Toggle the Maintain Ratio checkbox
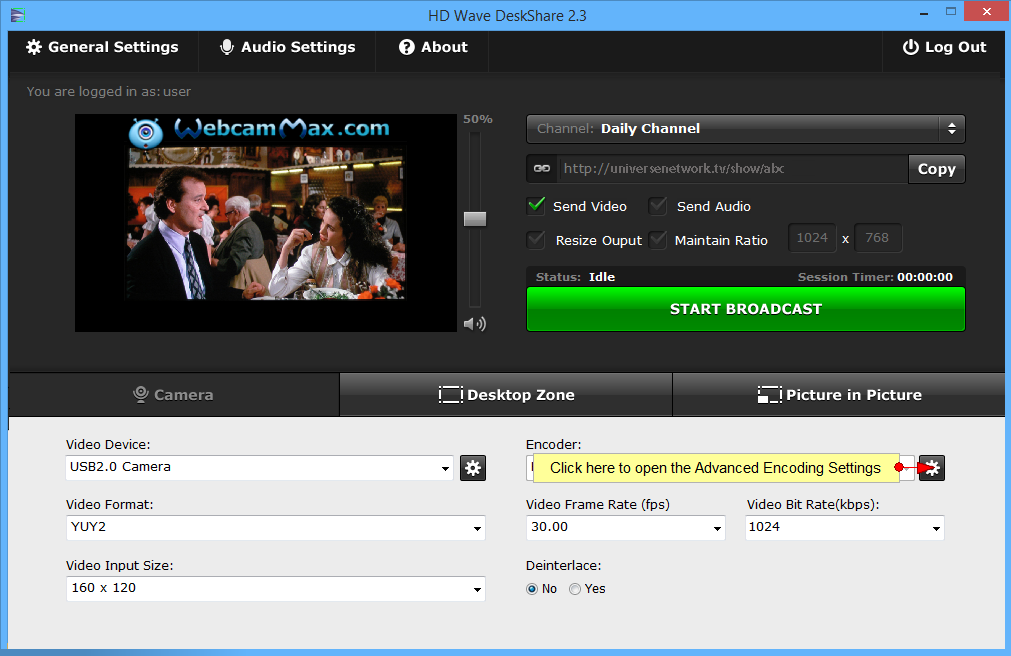Screen dimensions: 1011x656 tap(658, 240)
